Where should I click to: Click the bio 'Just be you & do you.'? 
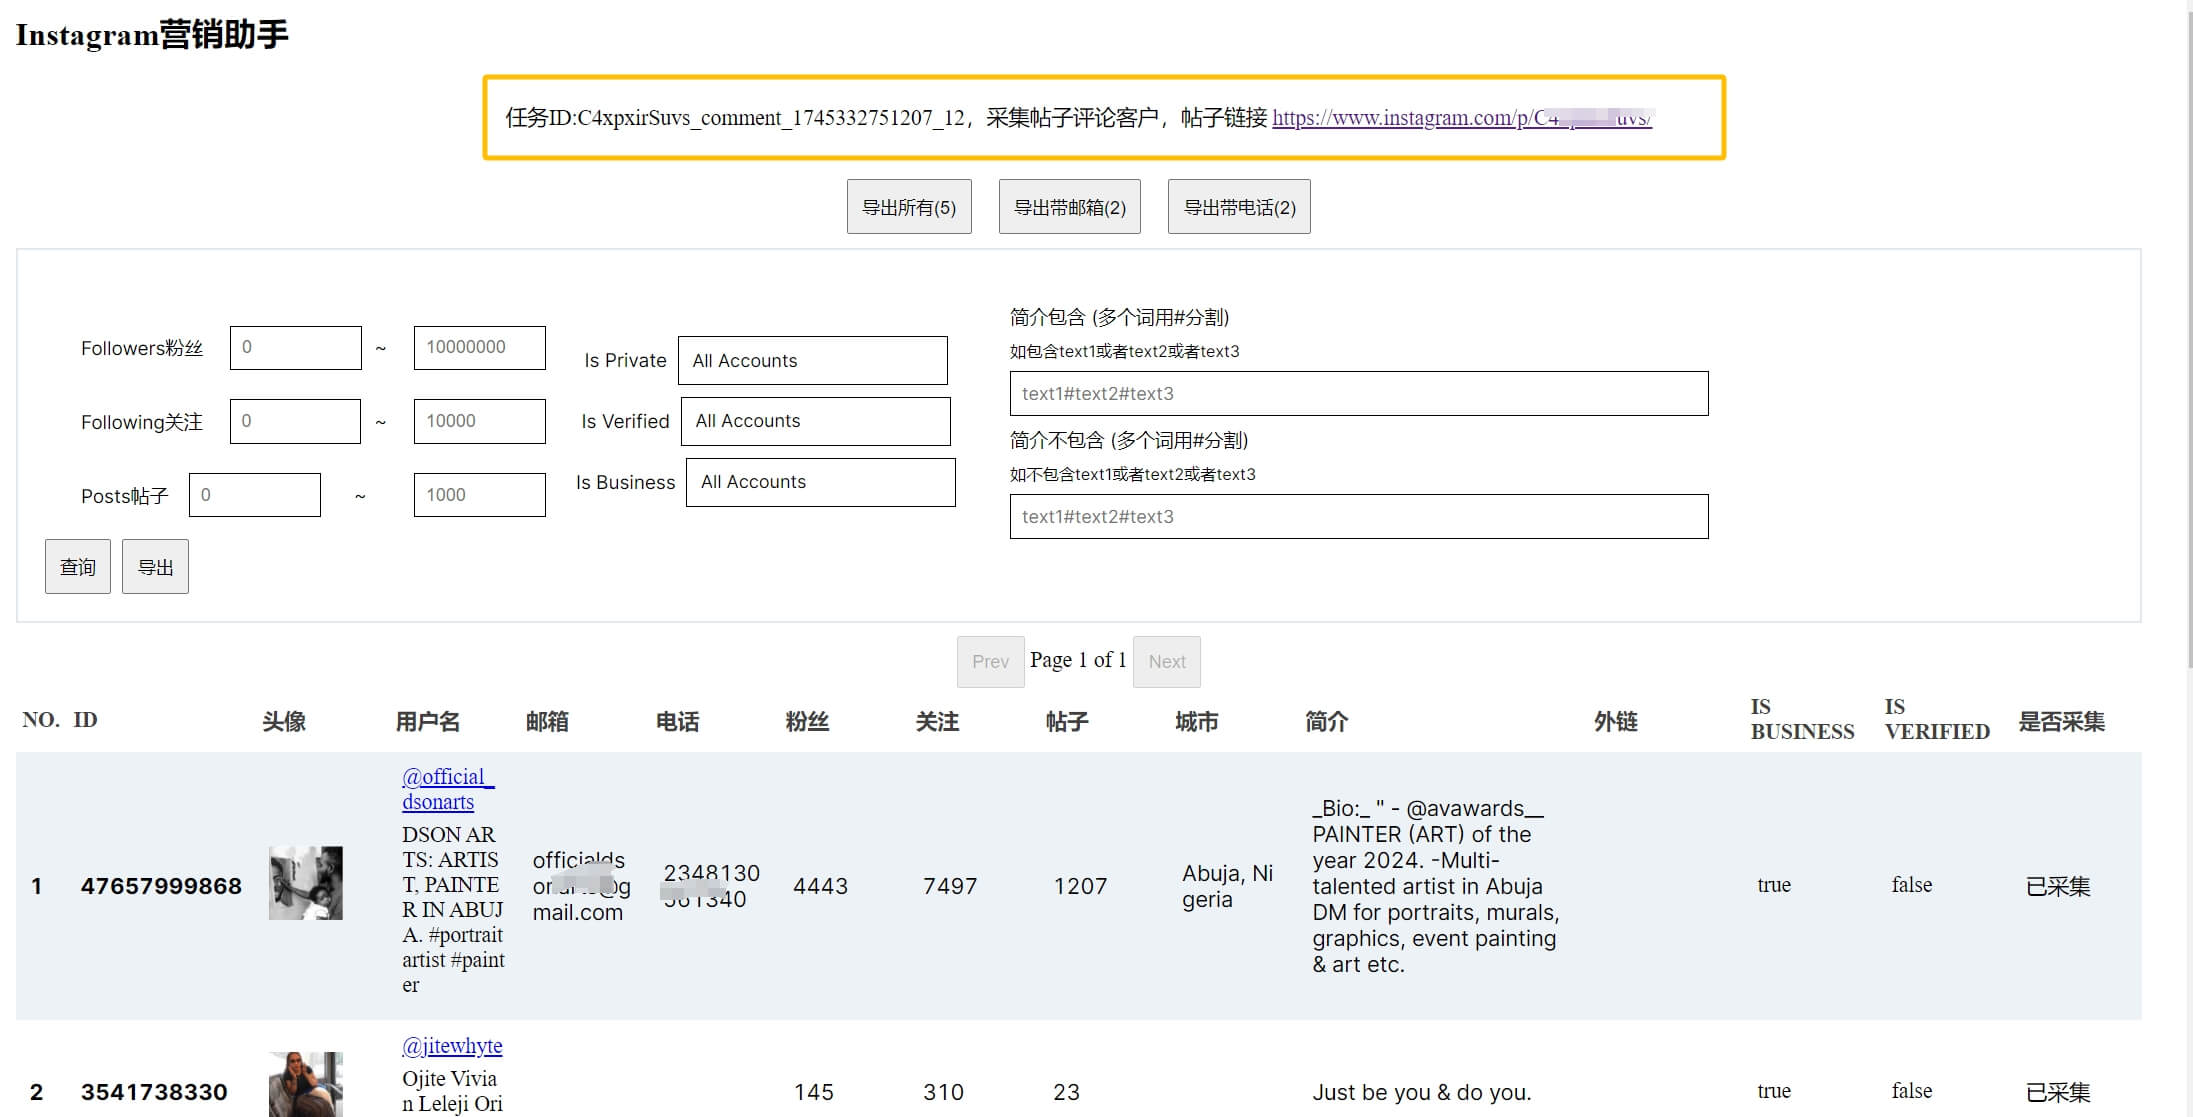click(x=1422, y=1092)
